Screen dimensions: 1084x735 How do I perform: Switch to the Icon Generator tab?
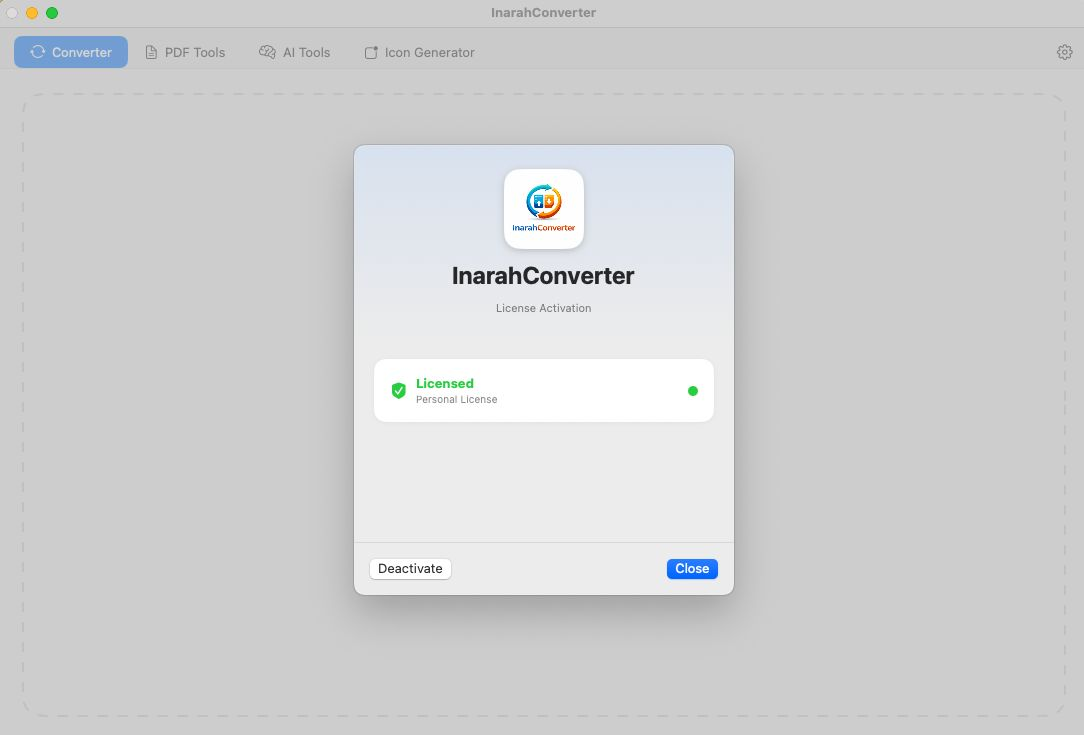(419, 52)
